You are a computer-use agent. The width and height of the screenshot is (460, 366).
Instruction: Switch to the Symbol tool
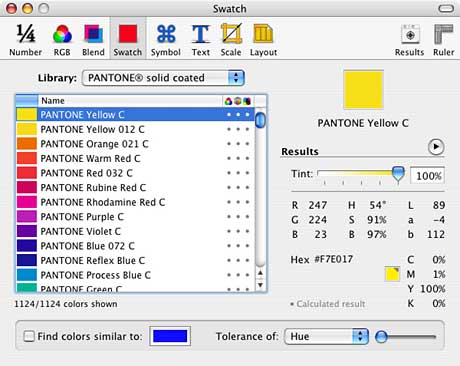click(x=166, y=40)
